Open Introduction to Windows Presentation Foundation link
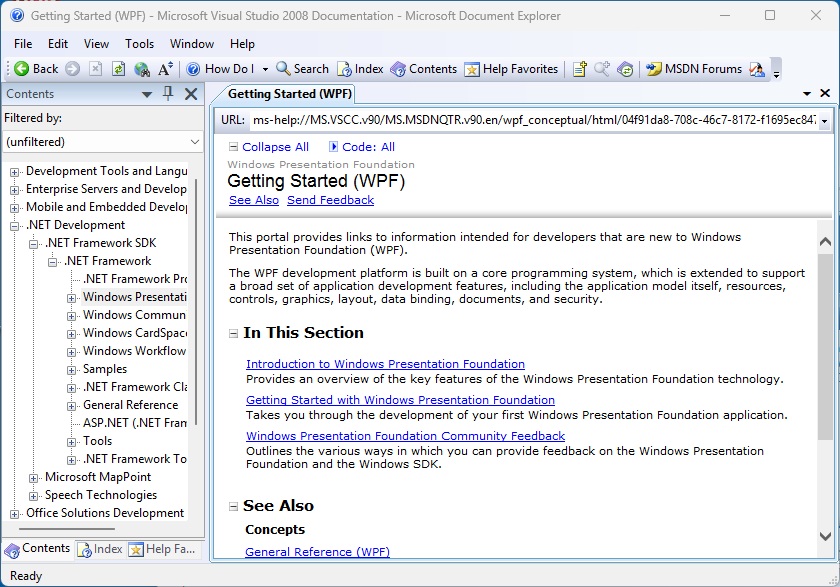Image resolution: width=840 pixels, height=587 pixels. [x=385, y=364]
